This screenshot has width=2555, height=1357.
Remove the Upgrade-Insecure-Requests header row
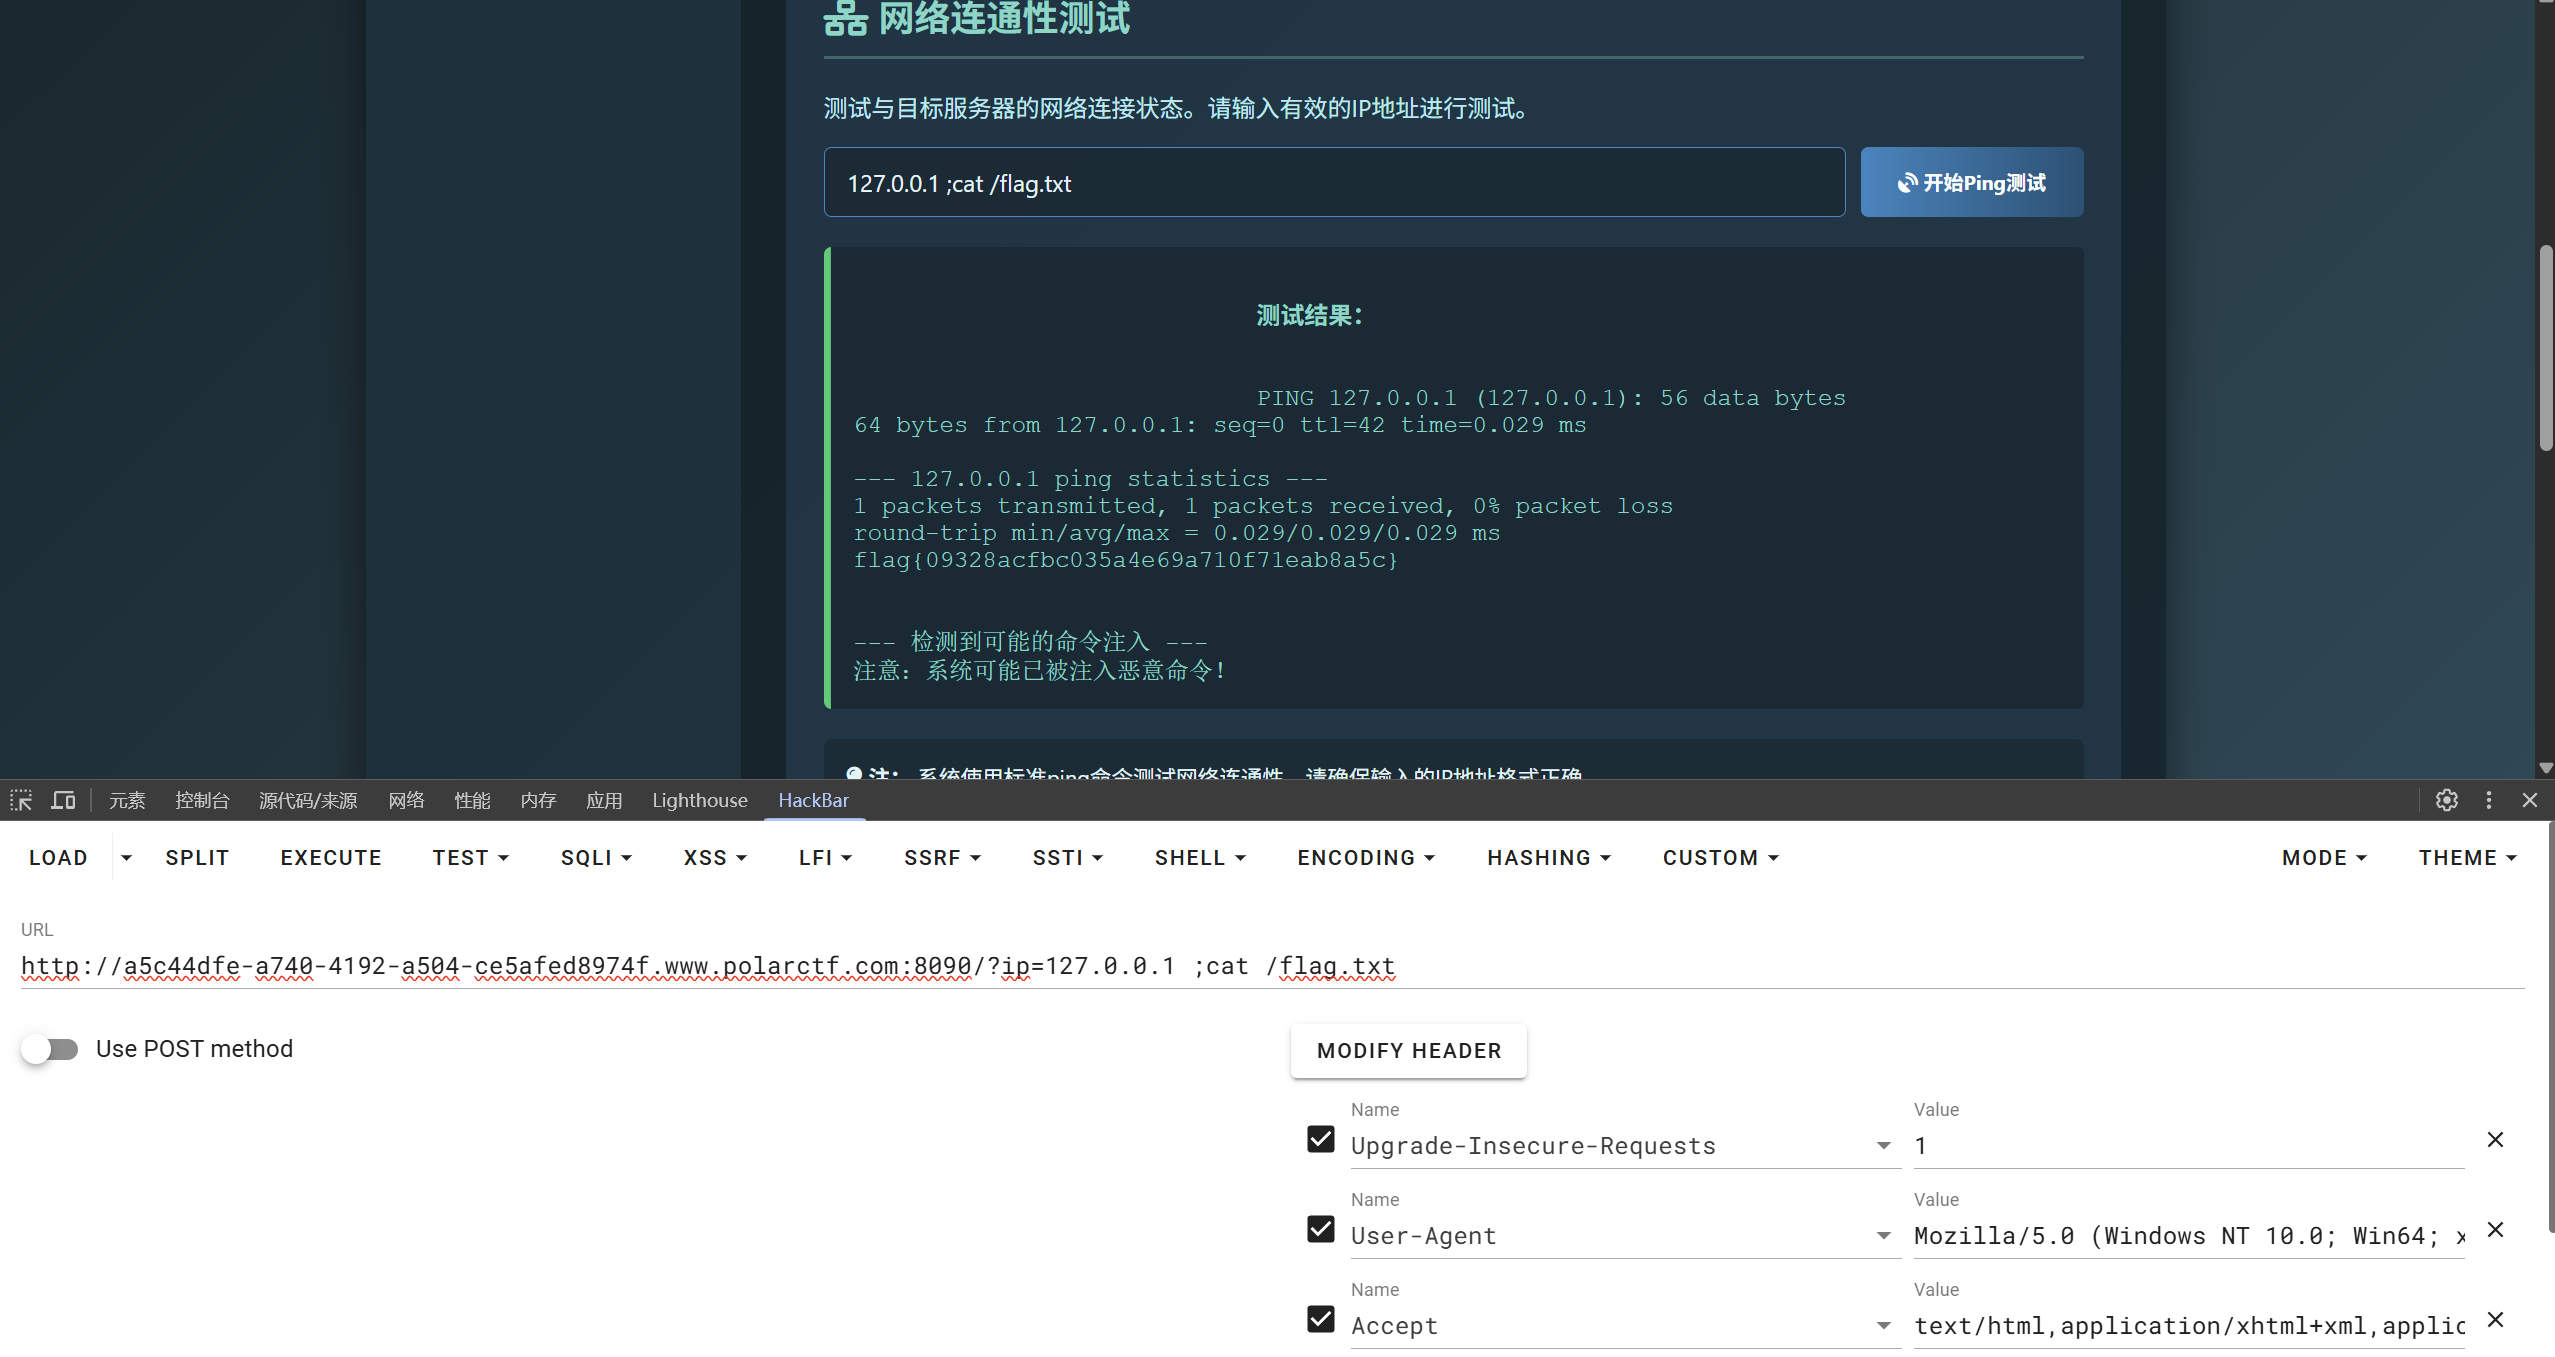click(2495, 1140)
